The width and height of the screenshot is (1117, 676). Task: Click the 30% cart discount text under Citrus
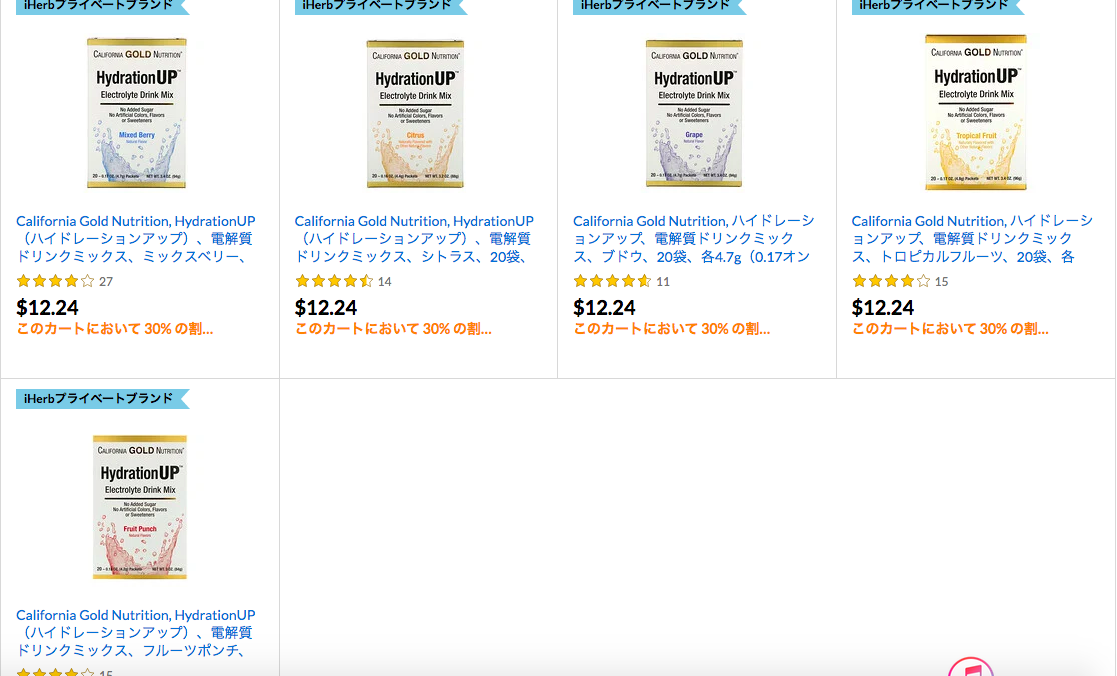coord(393,329)
